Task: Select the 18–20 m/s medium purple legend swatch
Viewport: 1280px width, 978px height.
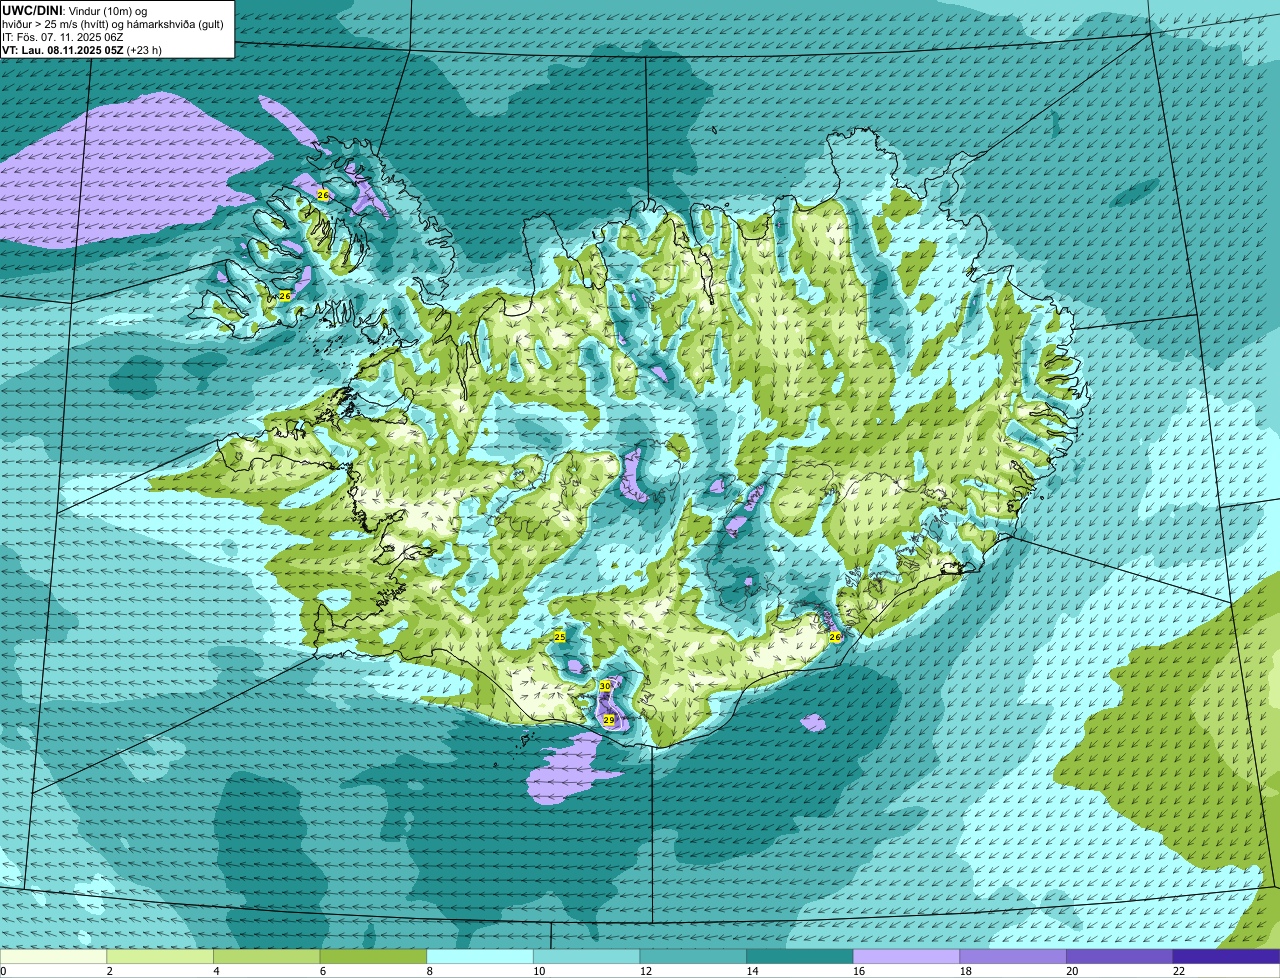Action: click(x=1013, y=956)
